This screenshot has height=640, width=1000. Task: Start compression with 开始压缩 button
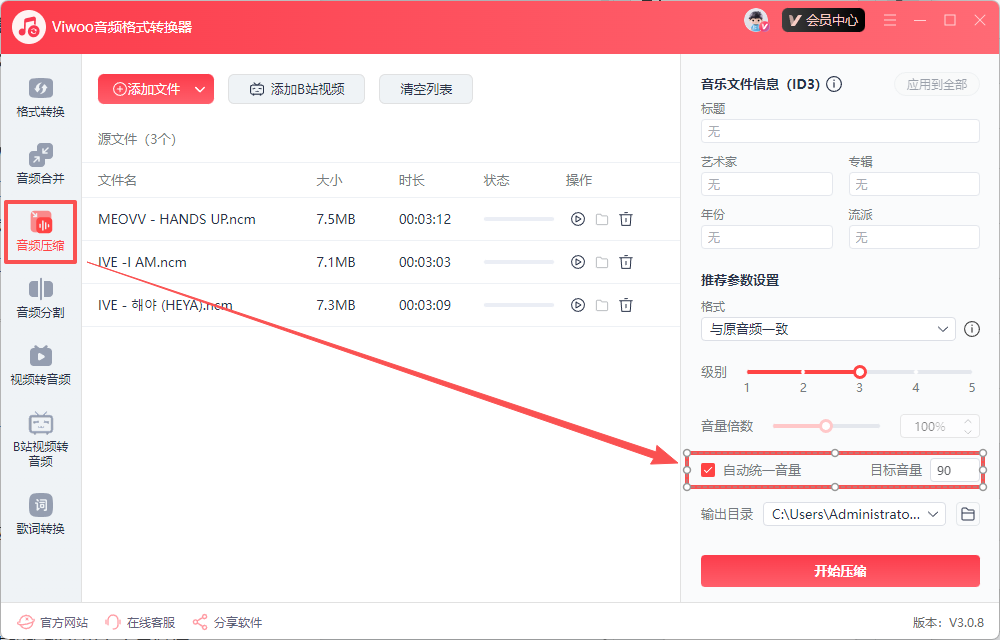coord(840,571)
